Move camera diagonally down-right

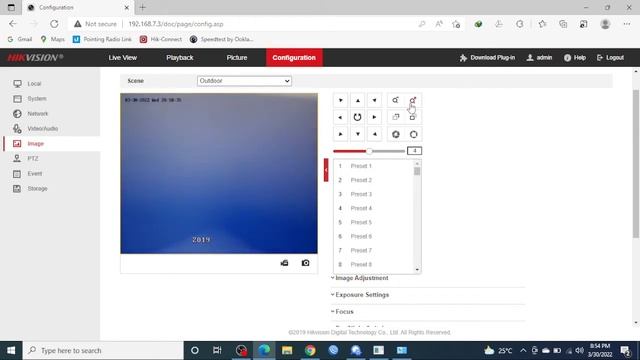point(374,134)
